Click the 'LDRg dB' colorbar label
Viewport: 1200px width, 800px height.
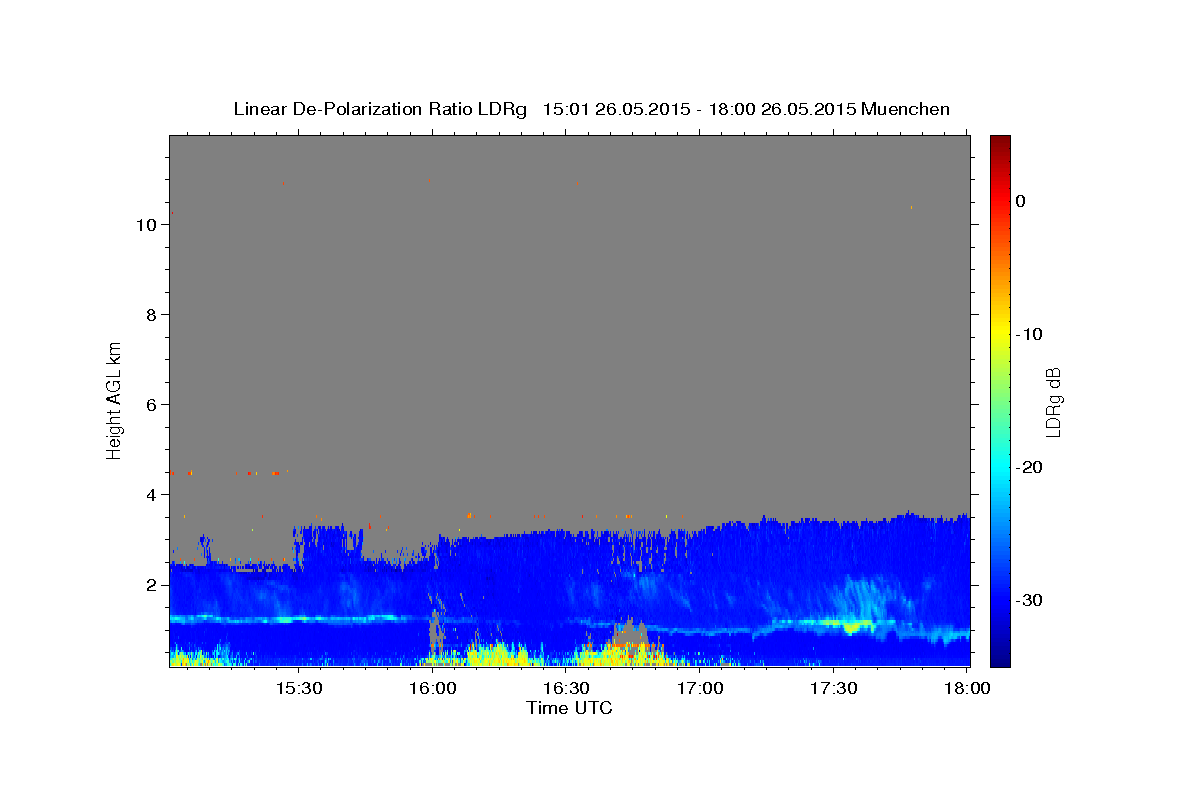(1052, 402)
